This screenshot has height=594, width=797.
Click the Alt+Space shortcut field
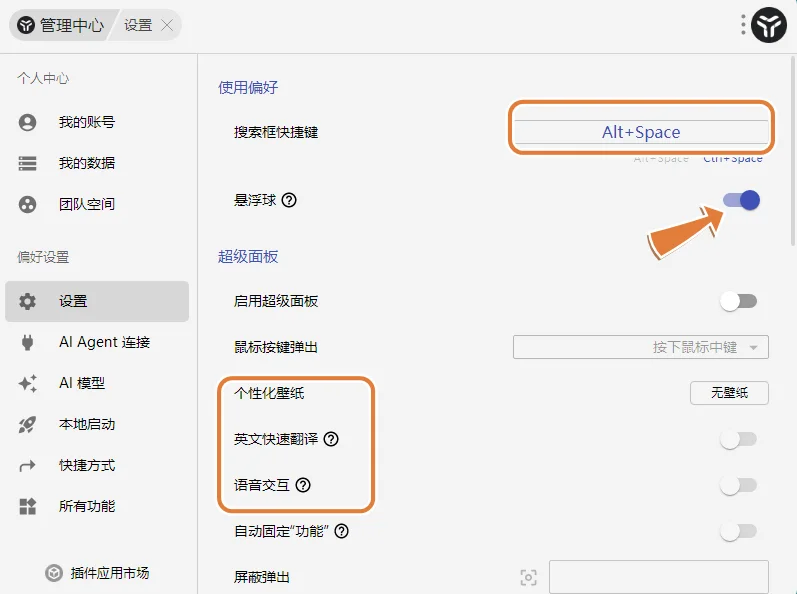(641, 132)
